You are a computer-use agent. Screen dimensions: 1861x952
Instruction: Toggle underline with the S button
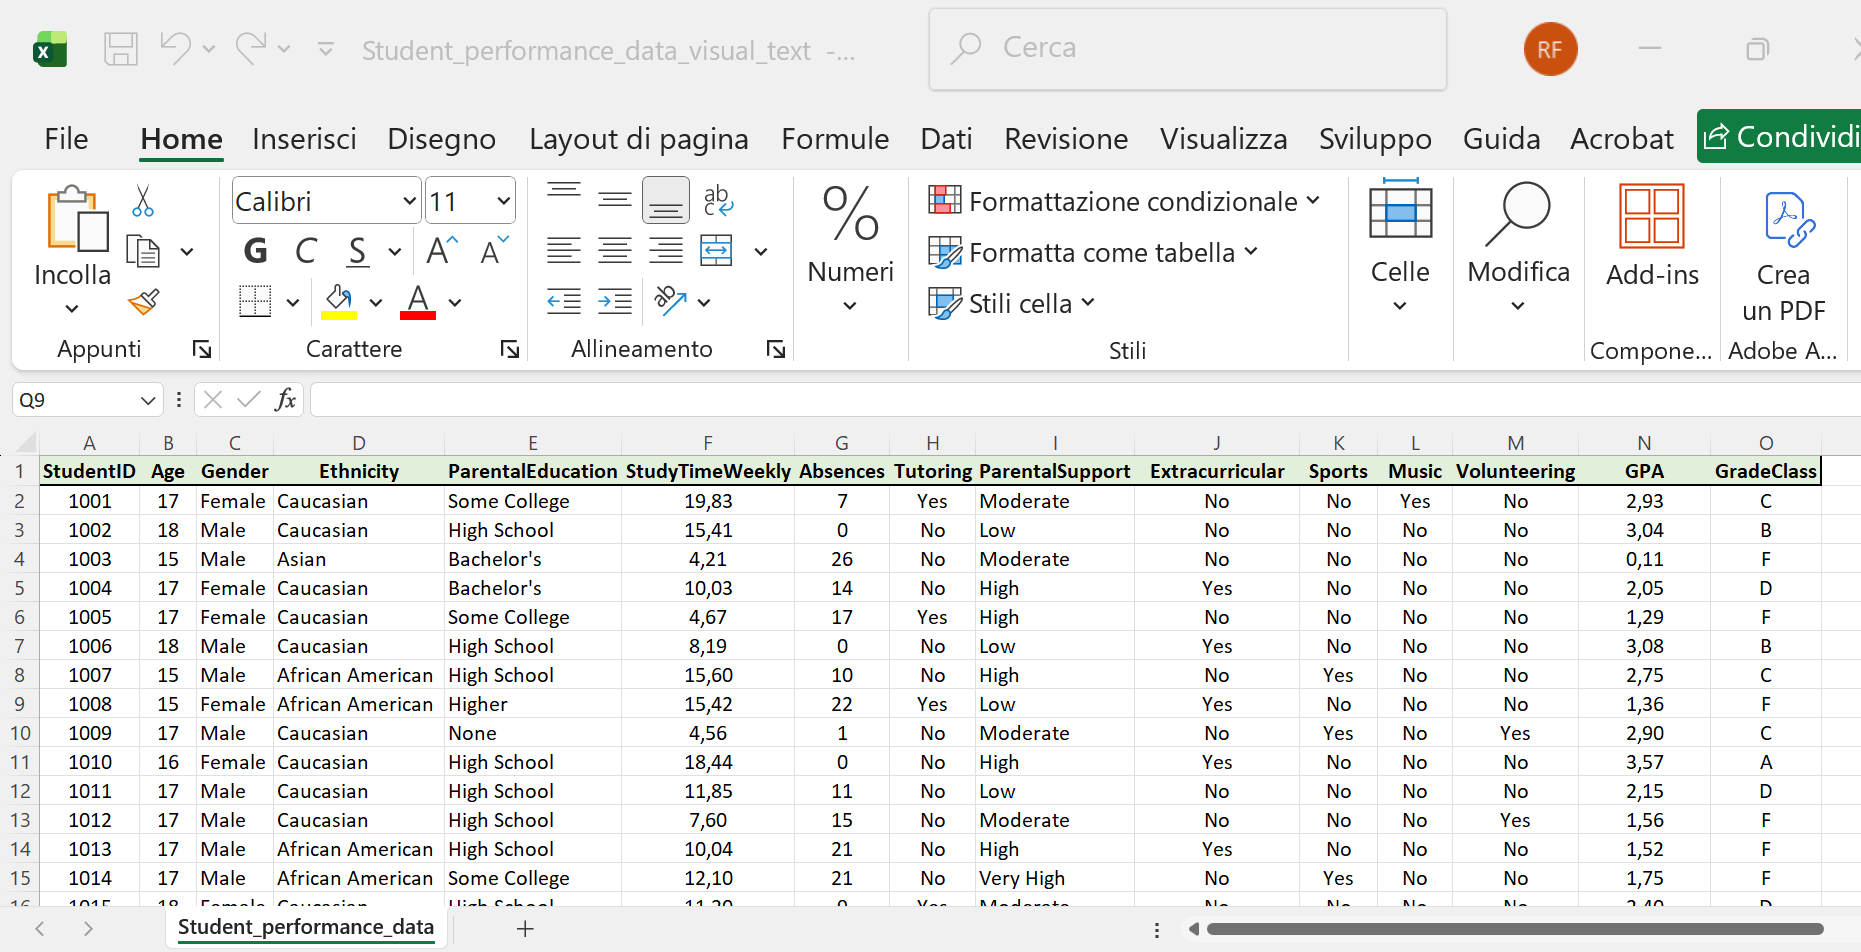coord(357,250)
